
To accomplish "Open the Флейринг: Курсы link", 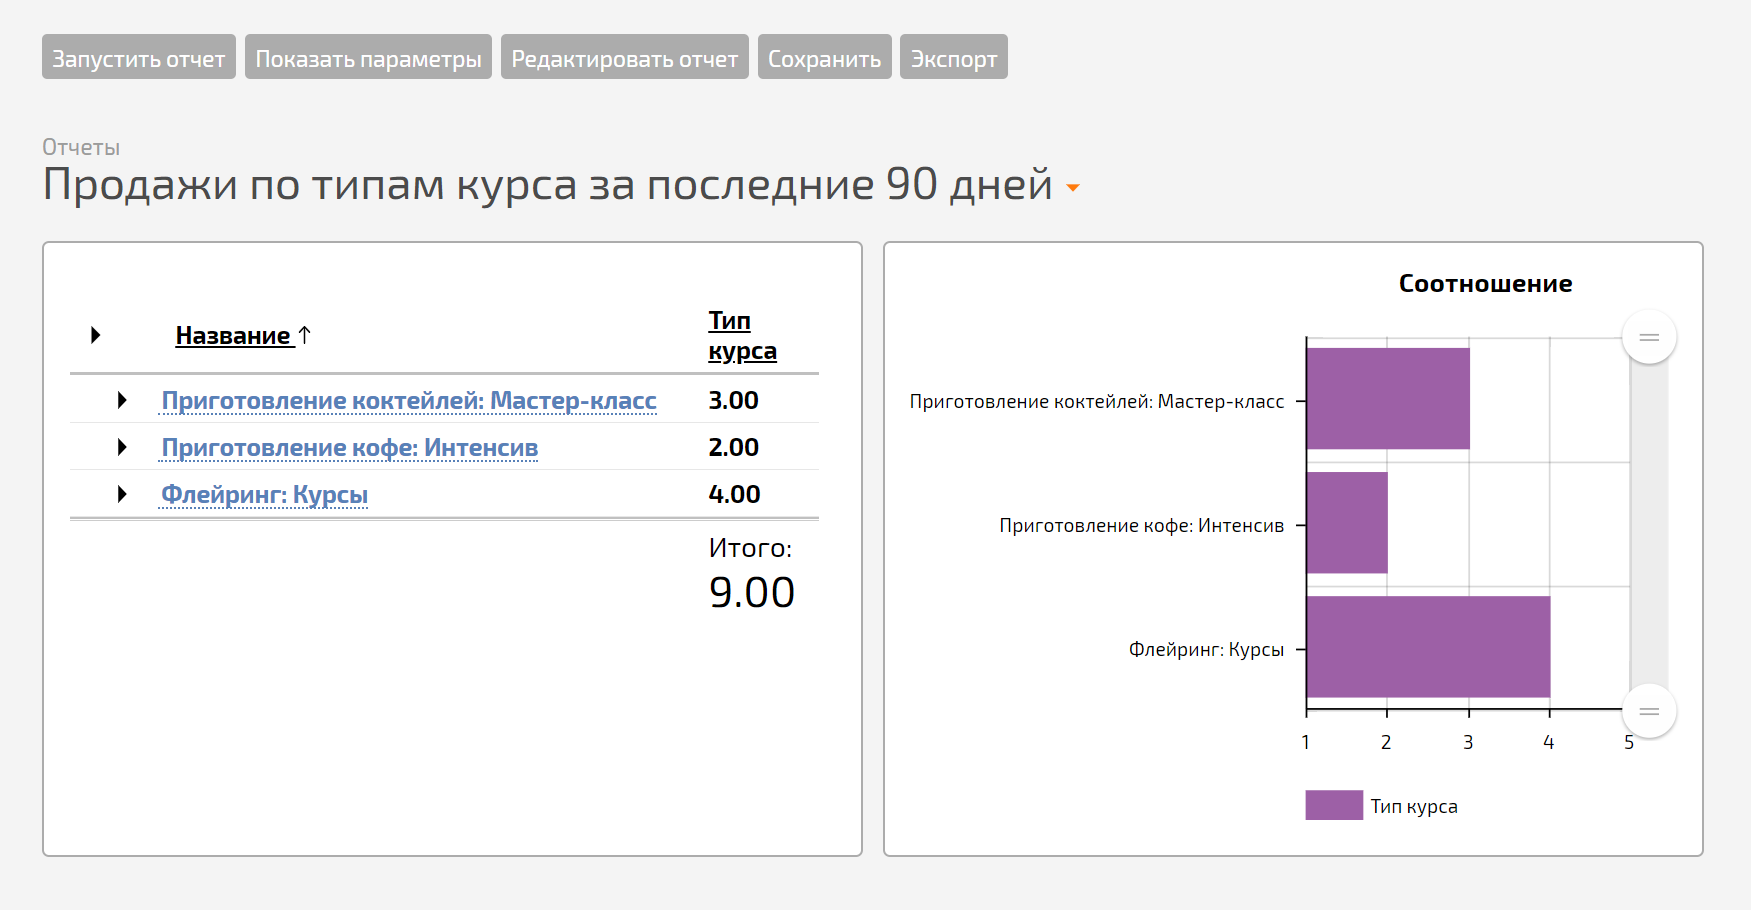I will 265,494.
